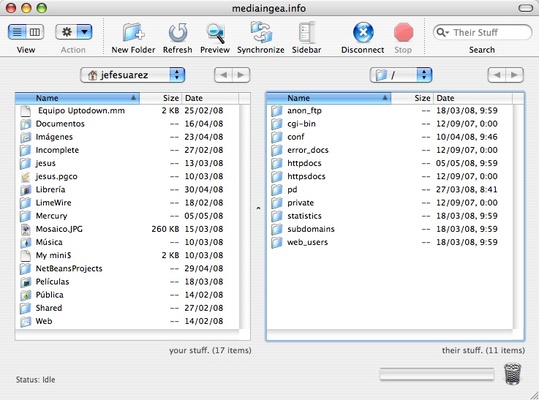Screen dimensions: 539x400
Task: Click the local pane vertical scrollbar
Action: 244,216
